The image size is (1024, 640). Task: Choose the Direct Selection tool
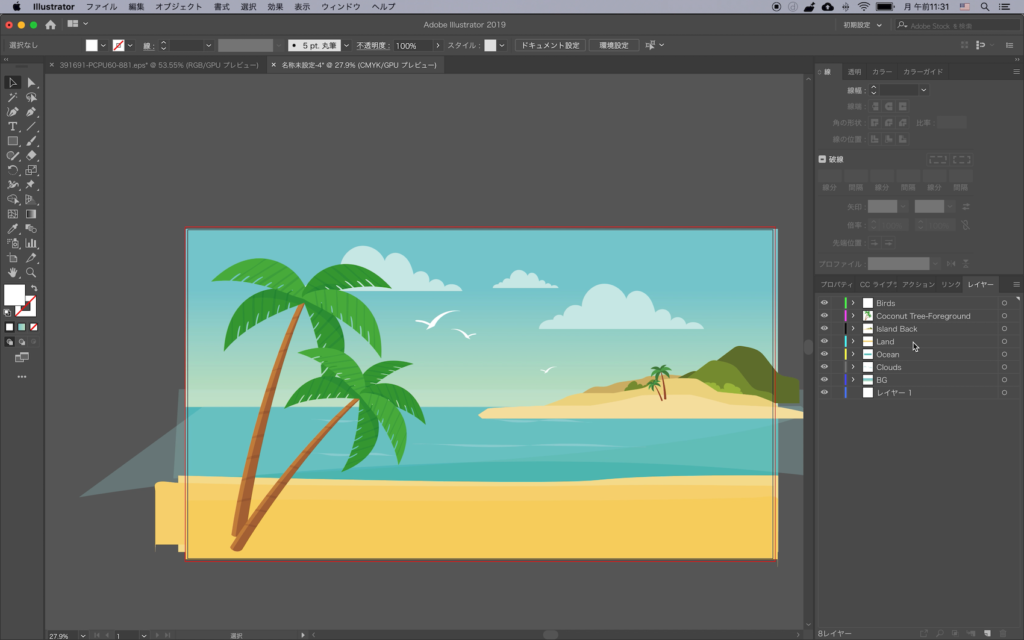32,83
